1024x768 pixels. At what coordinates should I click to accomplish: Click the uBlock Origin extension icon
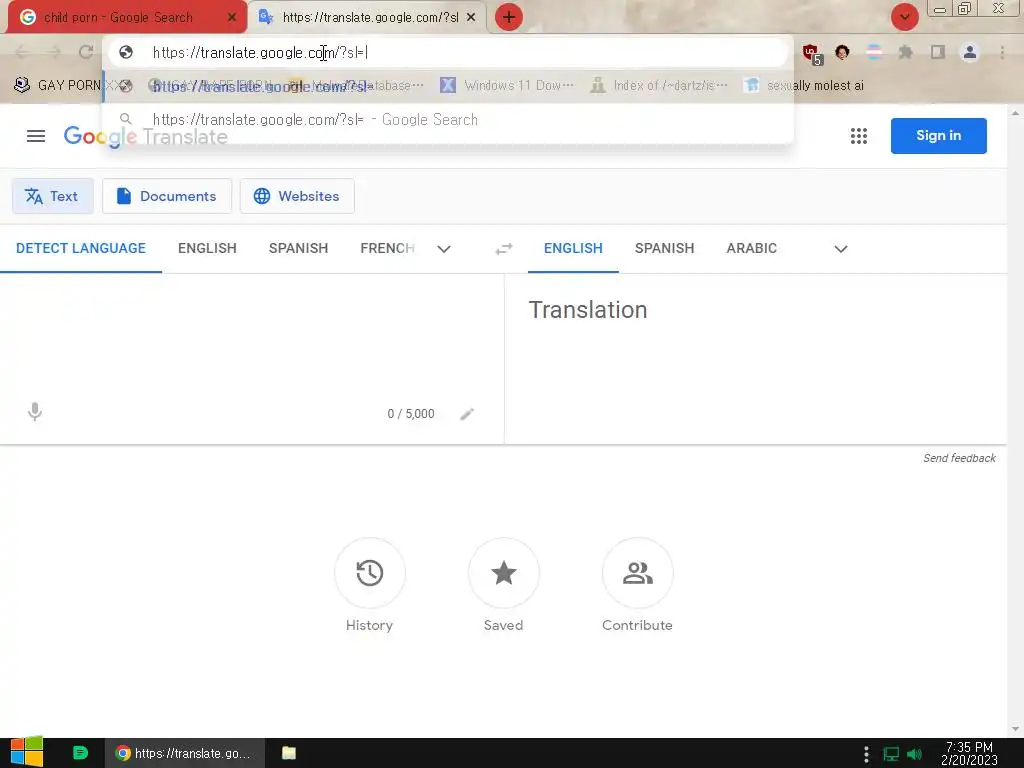click(812, 54)
